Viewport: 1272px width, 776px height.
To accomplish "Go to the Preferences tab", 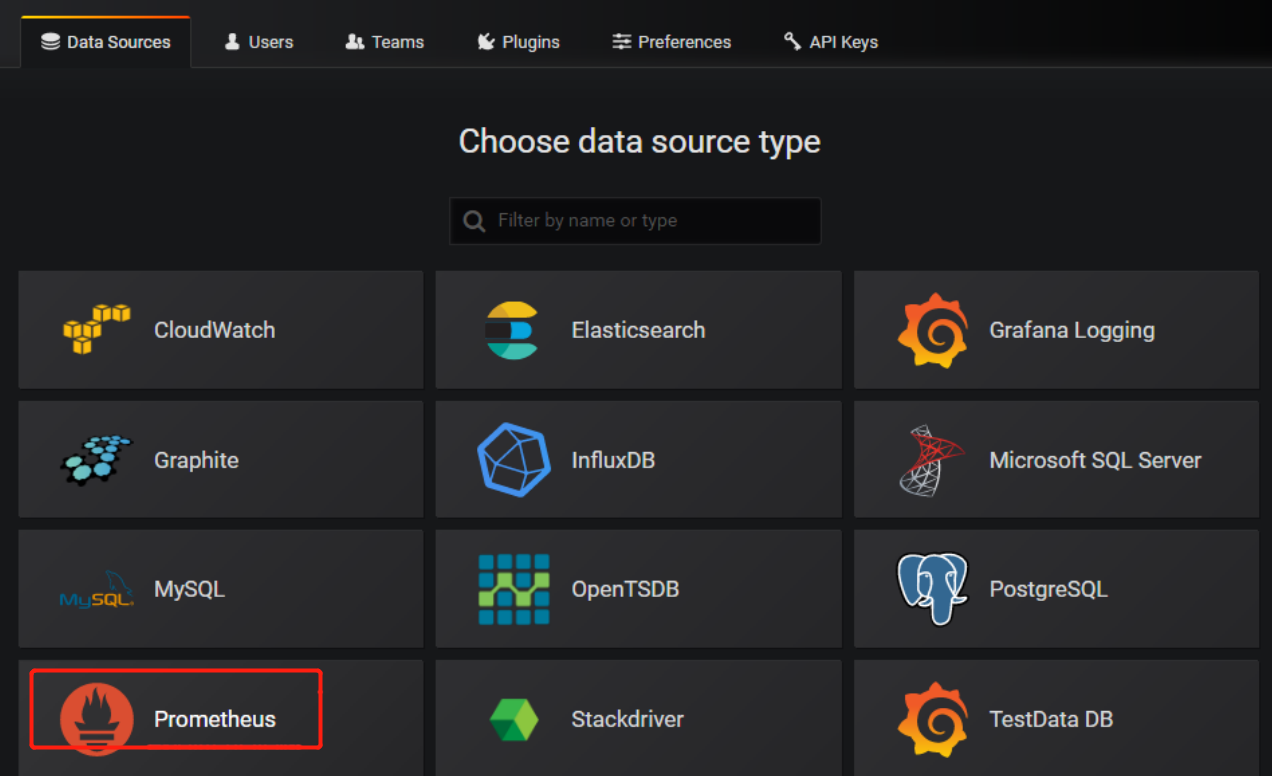I will pos(671,42).
